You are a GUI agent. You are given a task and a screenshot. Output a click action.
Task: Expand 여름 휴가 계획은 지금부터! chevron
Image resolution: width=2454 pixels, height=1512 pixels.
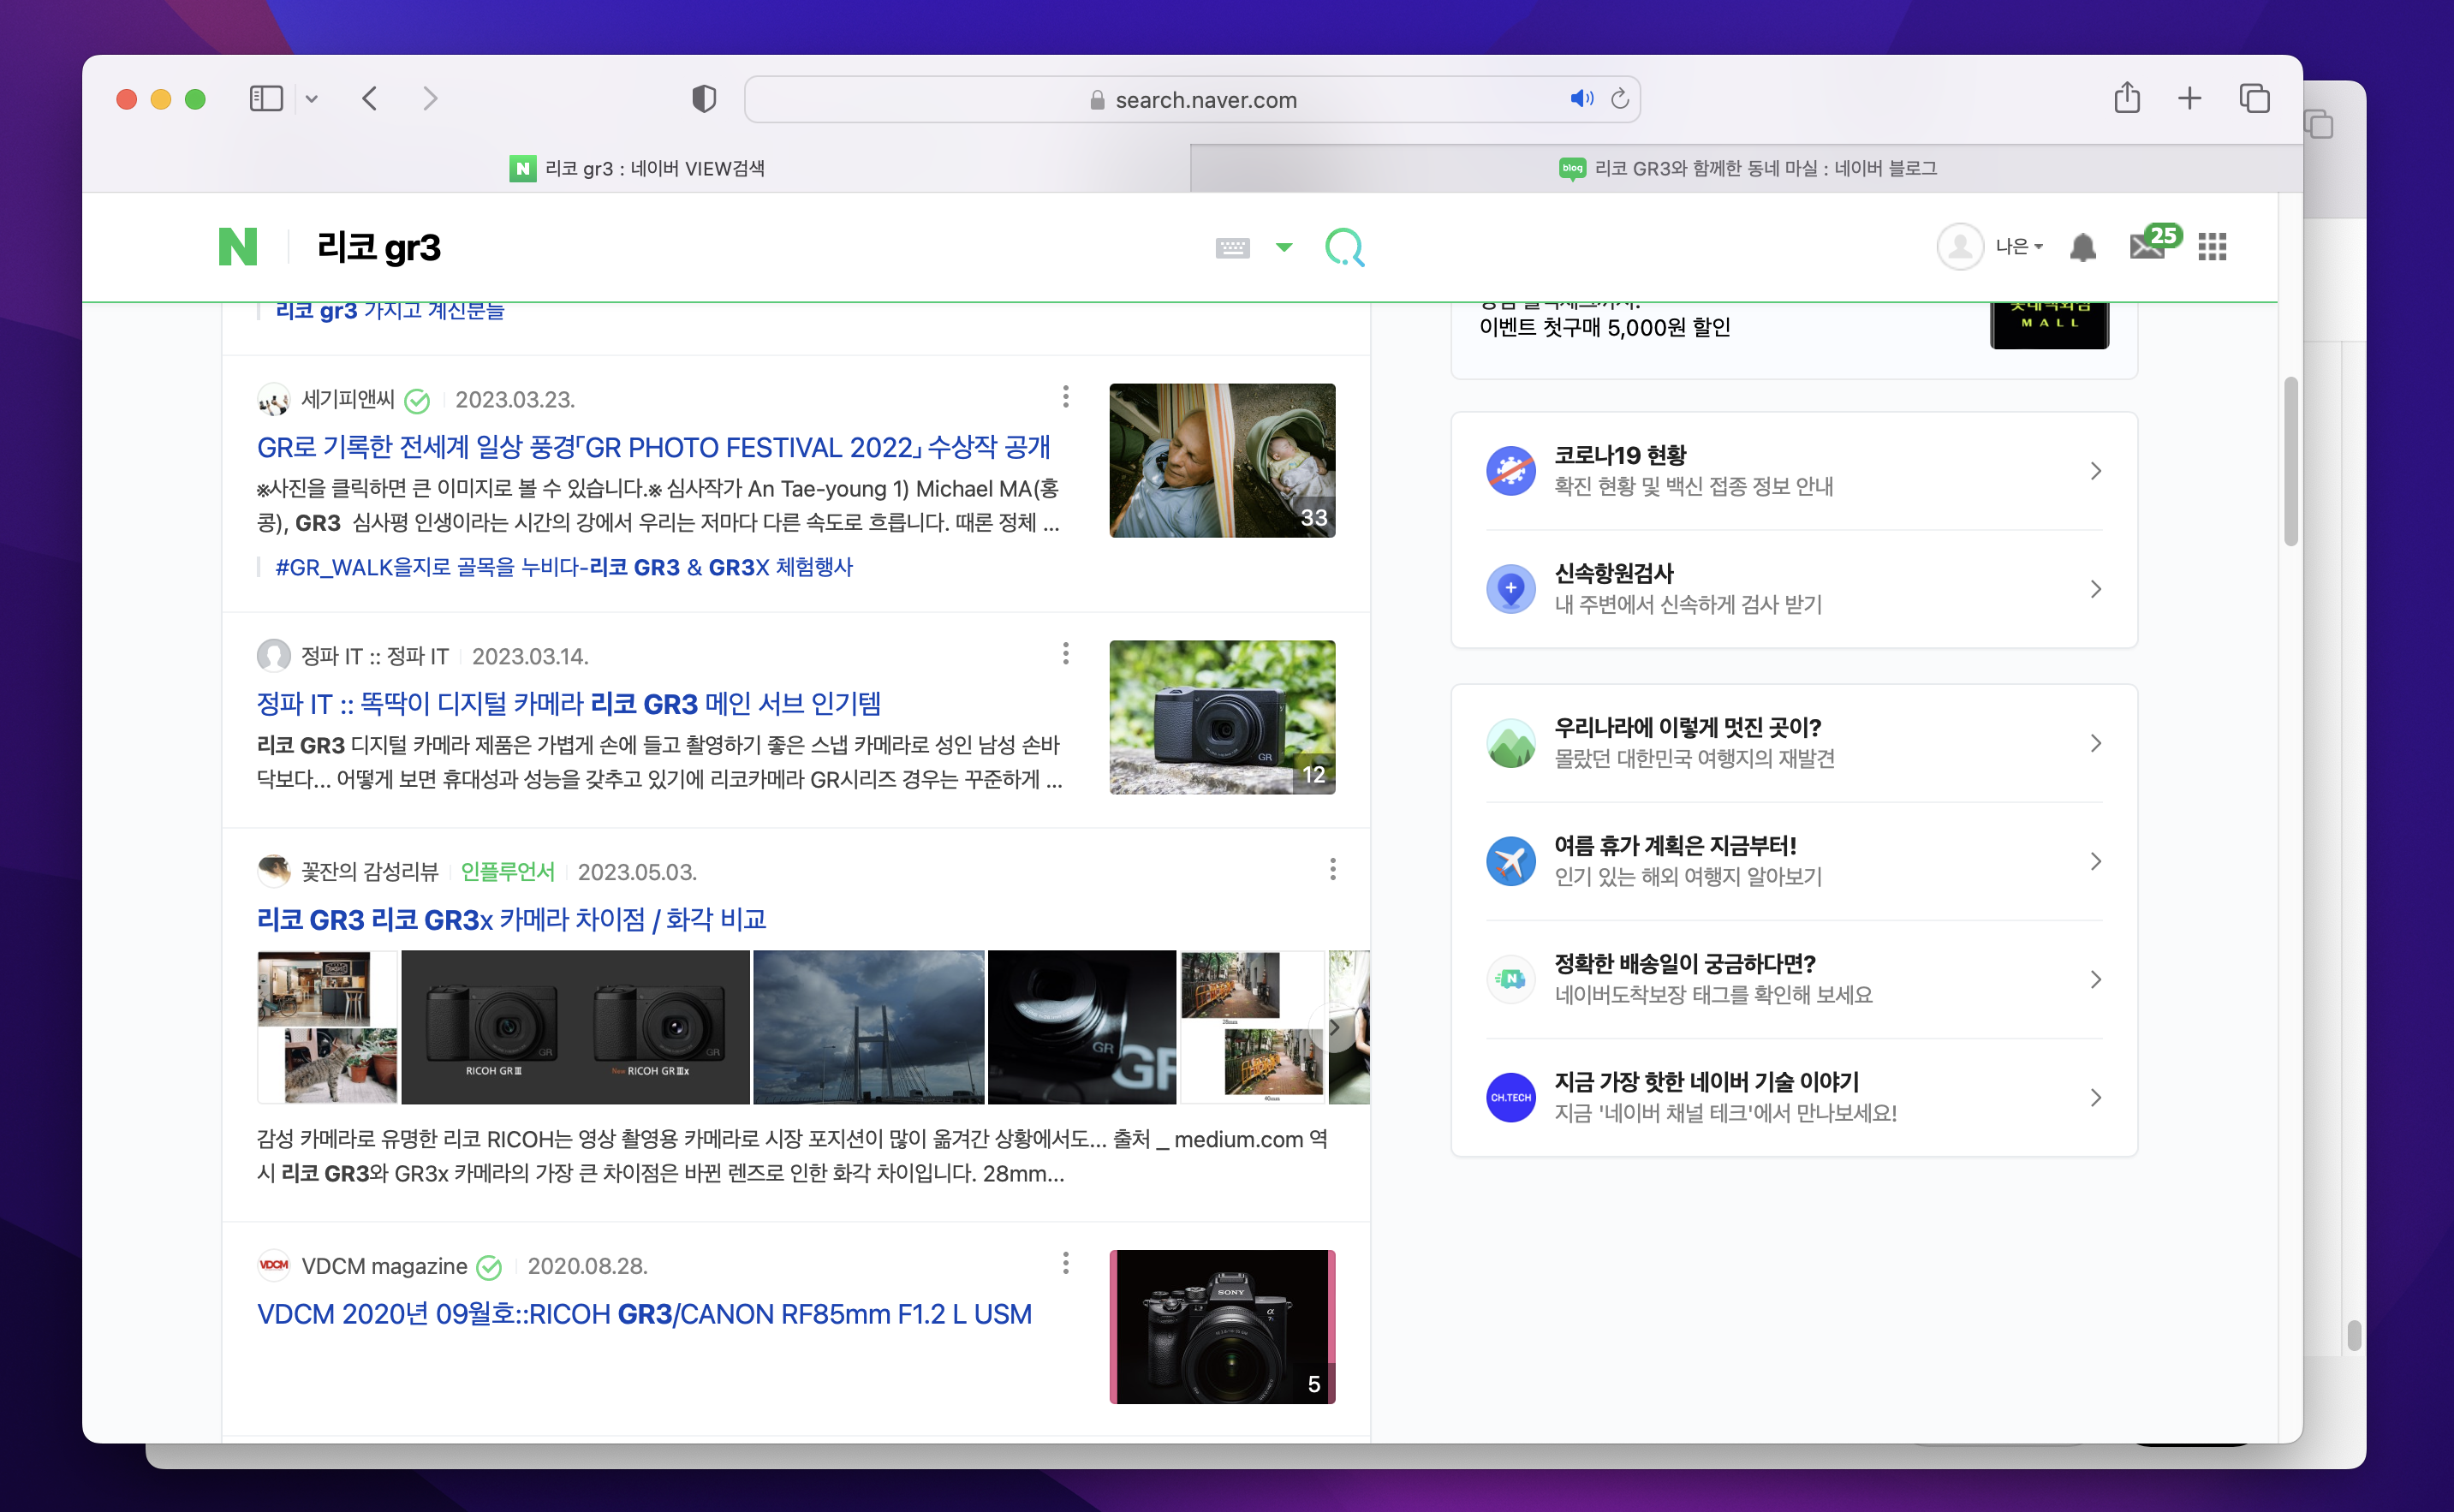(x=2095, y=861)
